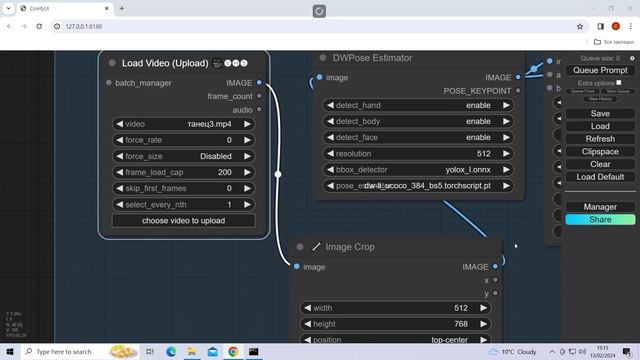
Task: Open the browser side panel icon
Action: click(x=600, y=27)
